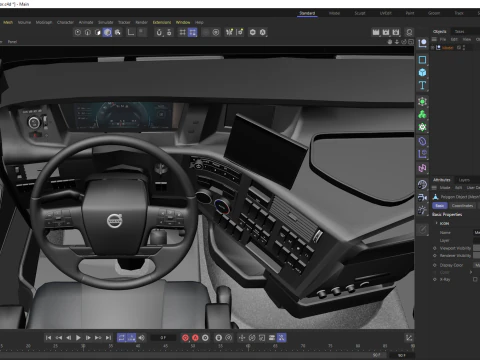Enable the record active objects button
The width and height of the screenshot is (480, 360).
(185, 338)
